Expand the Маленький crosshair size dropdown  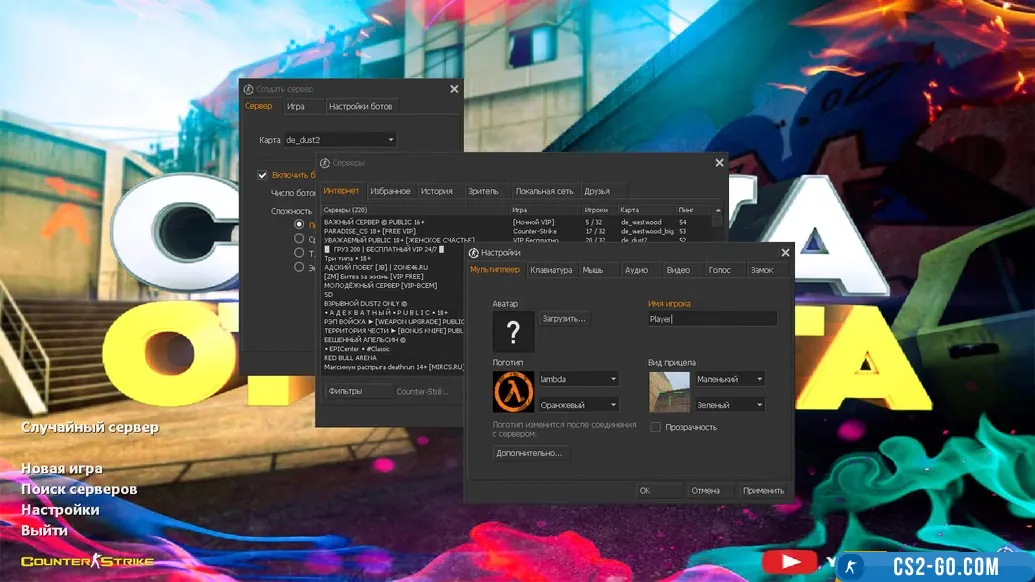[x=730, y=379]
